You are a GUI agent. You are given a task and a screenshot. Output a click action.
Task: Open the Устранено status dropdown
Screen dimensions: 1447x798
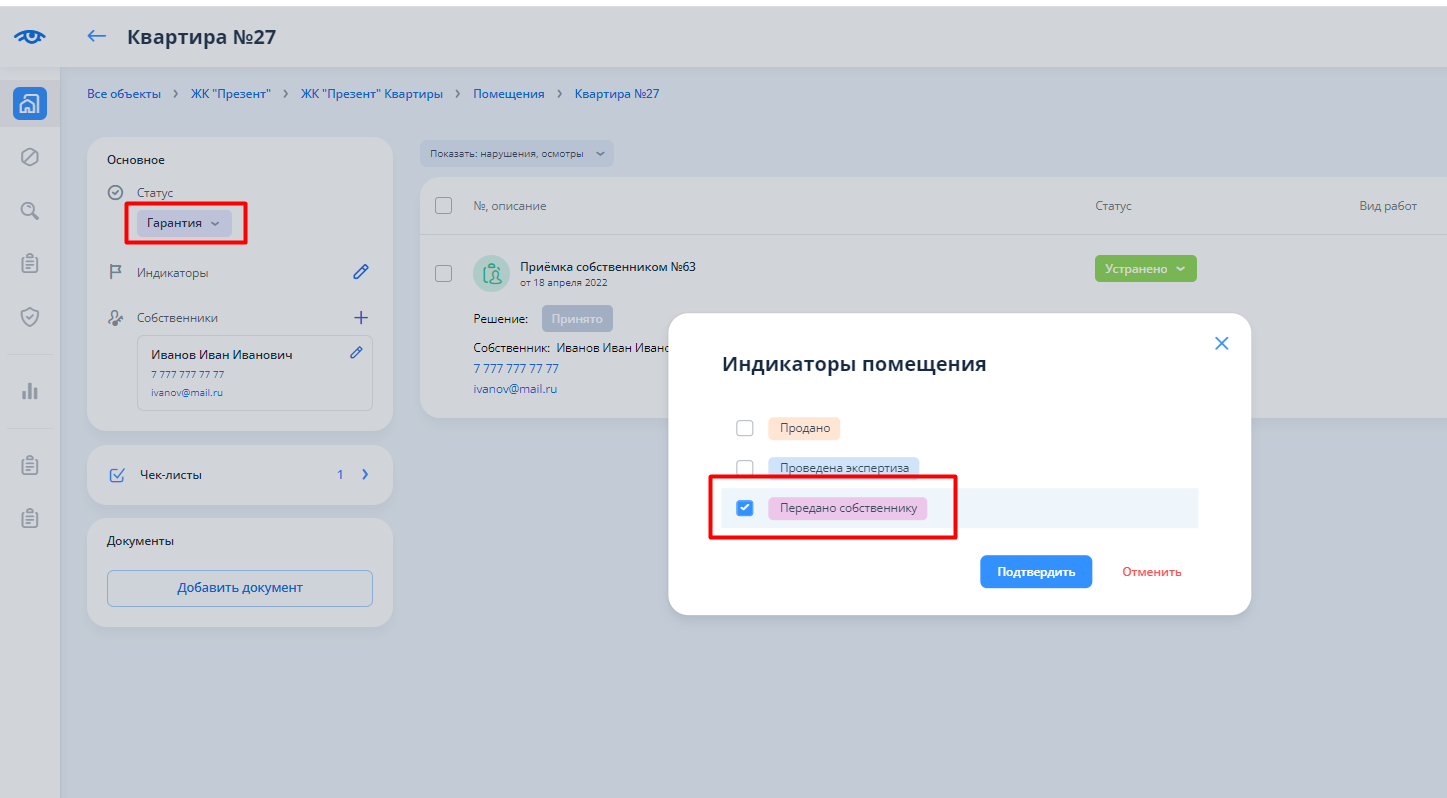[1145, 269]
